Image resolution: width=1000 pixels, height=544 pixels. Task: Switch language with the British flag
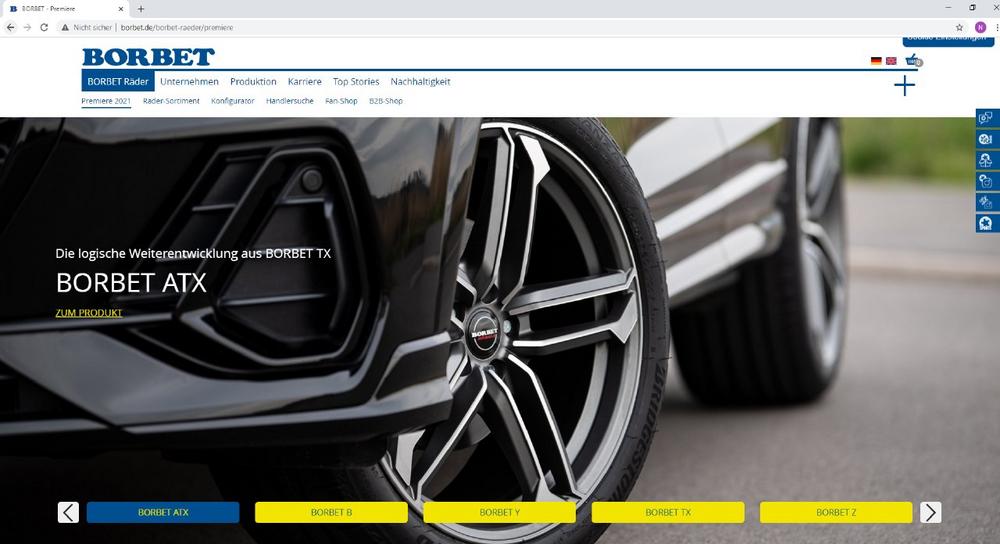[x=891, y=61]
